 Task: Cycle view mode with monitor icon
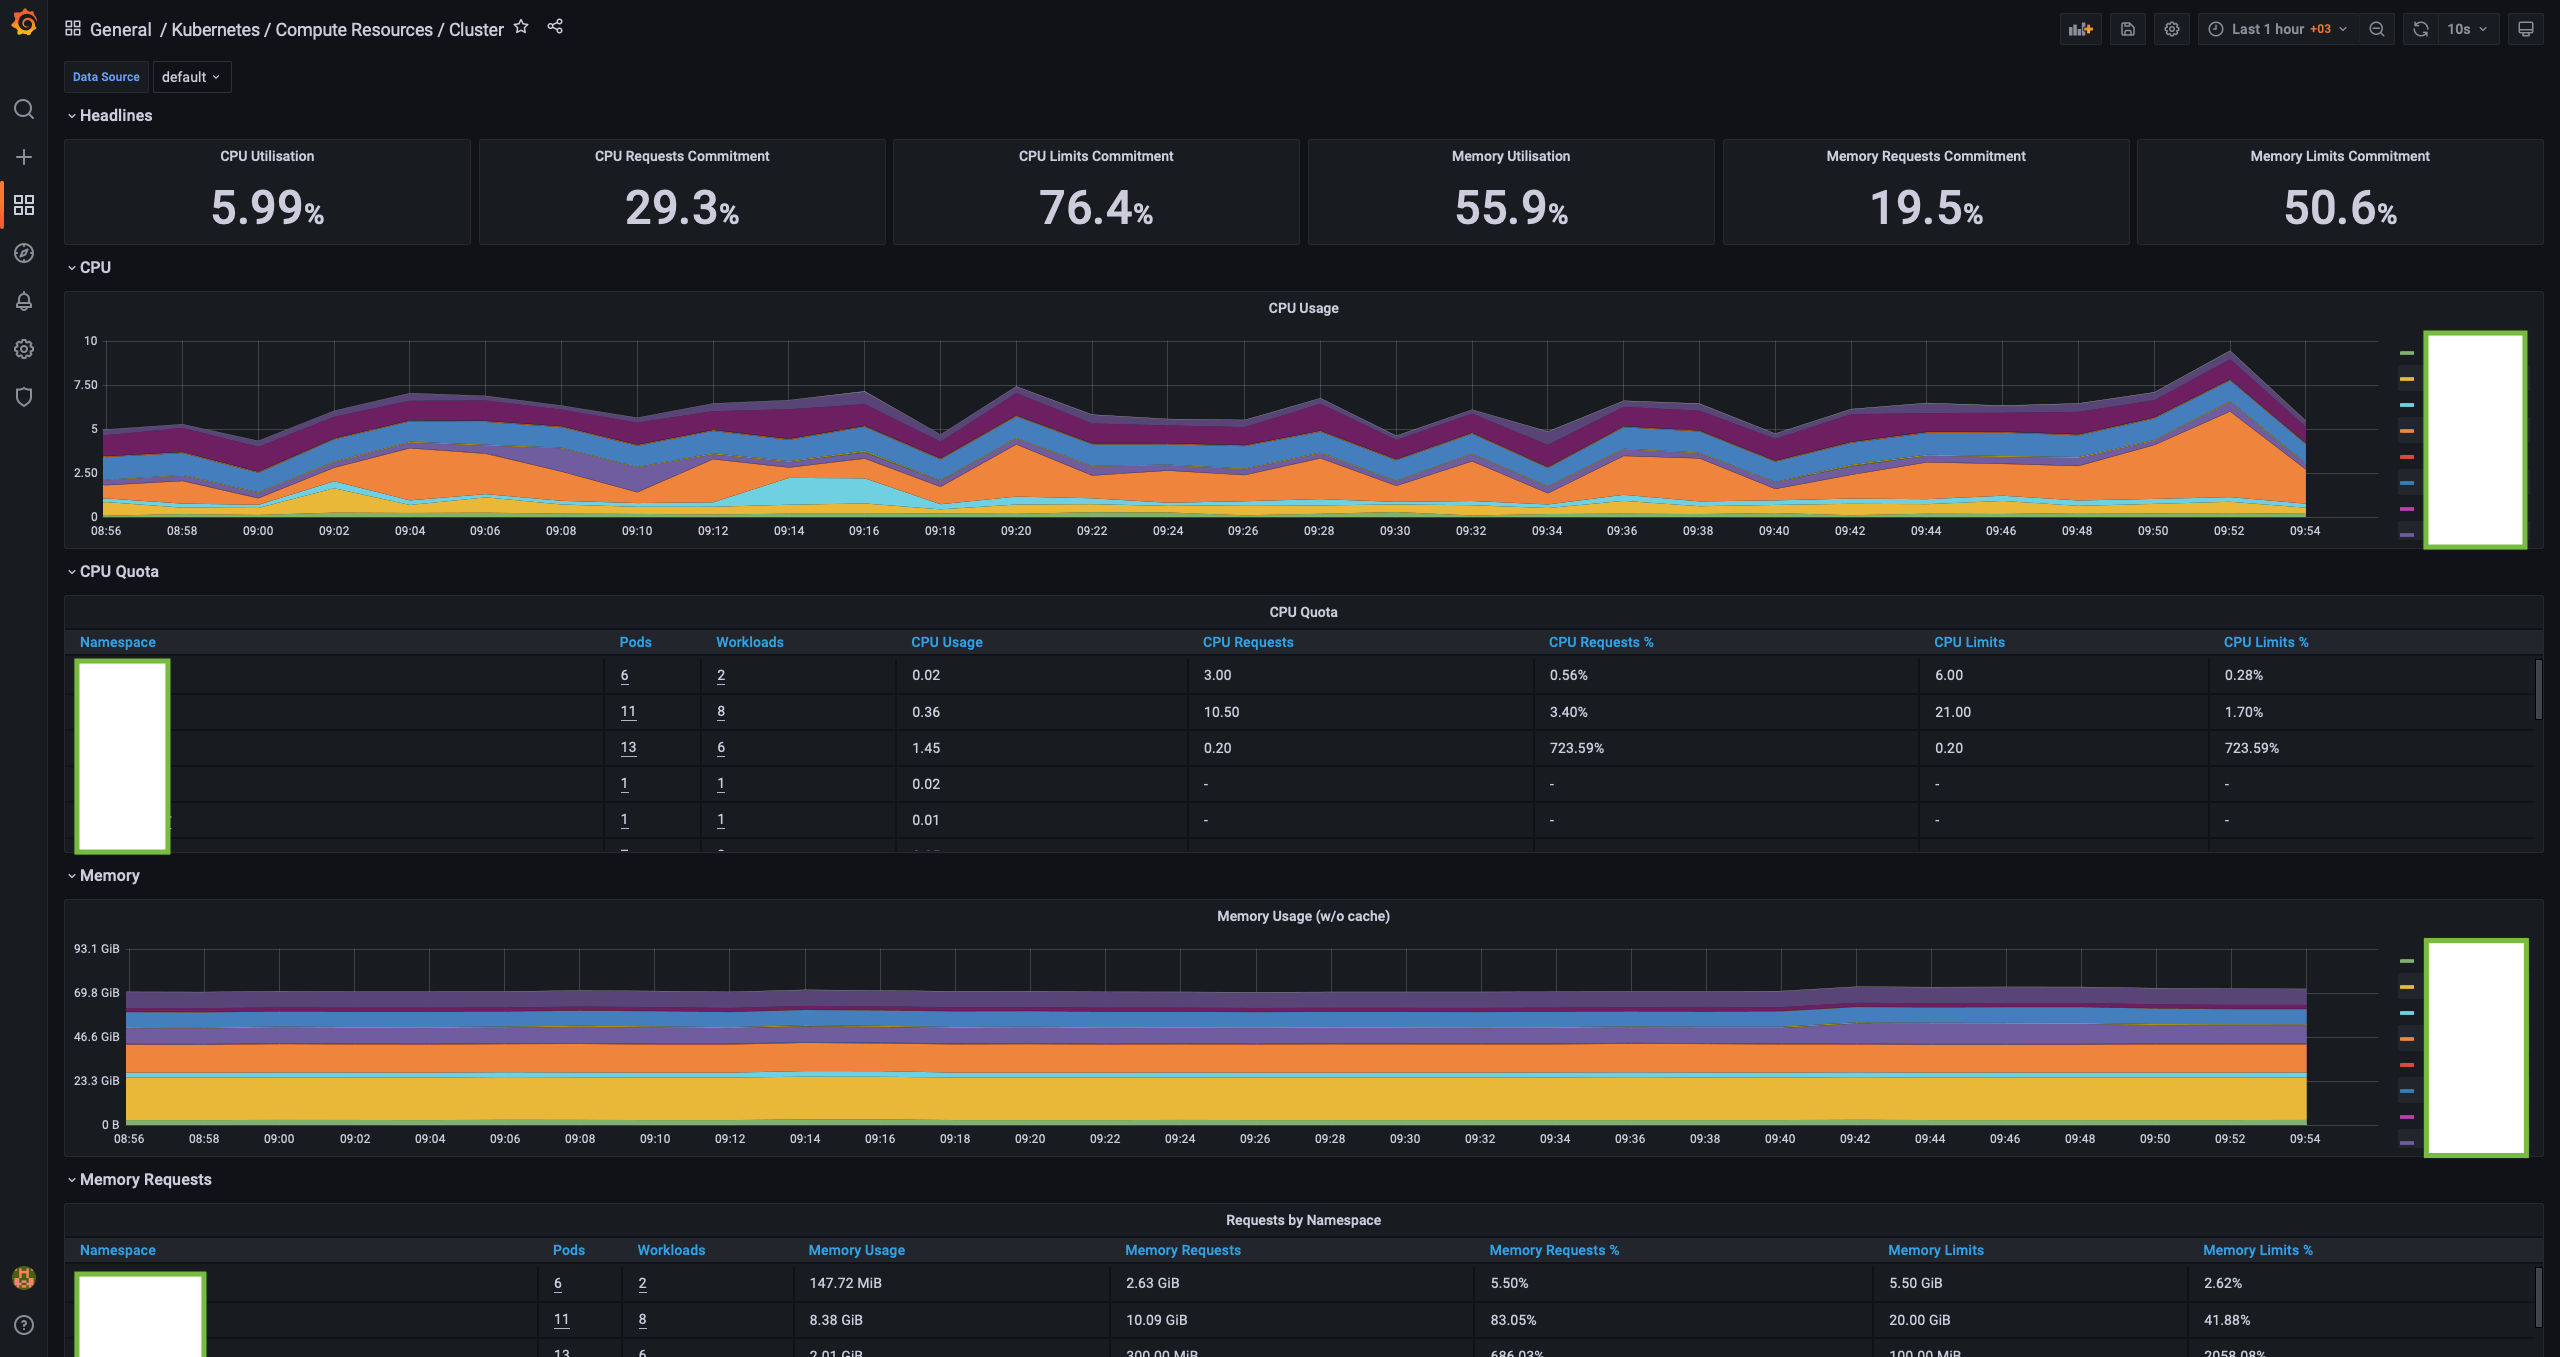pos(2526,29)
